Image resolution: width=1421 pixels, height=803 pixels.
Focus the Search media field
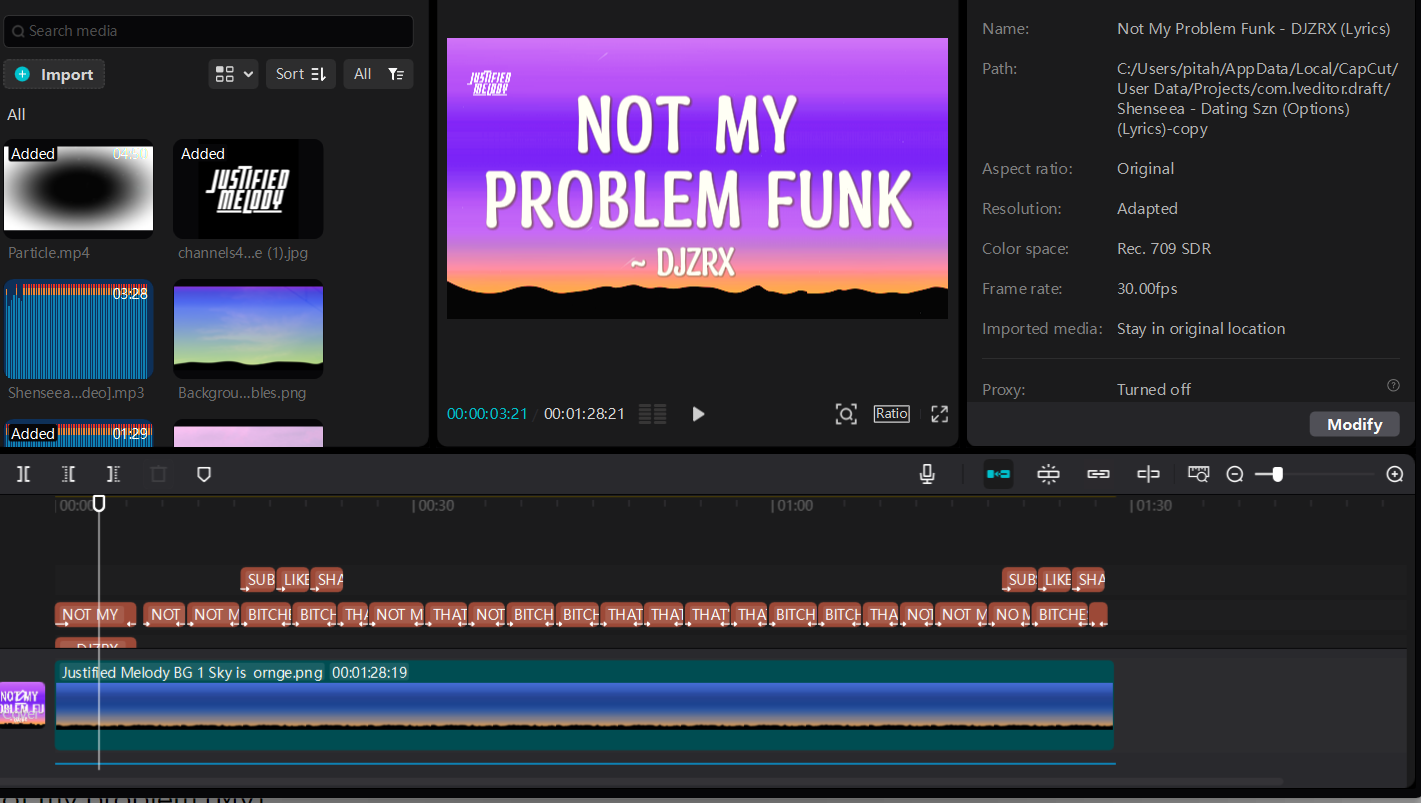point(208,31)
